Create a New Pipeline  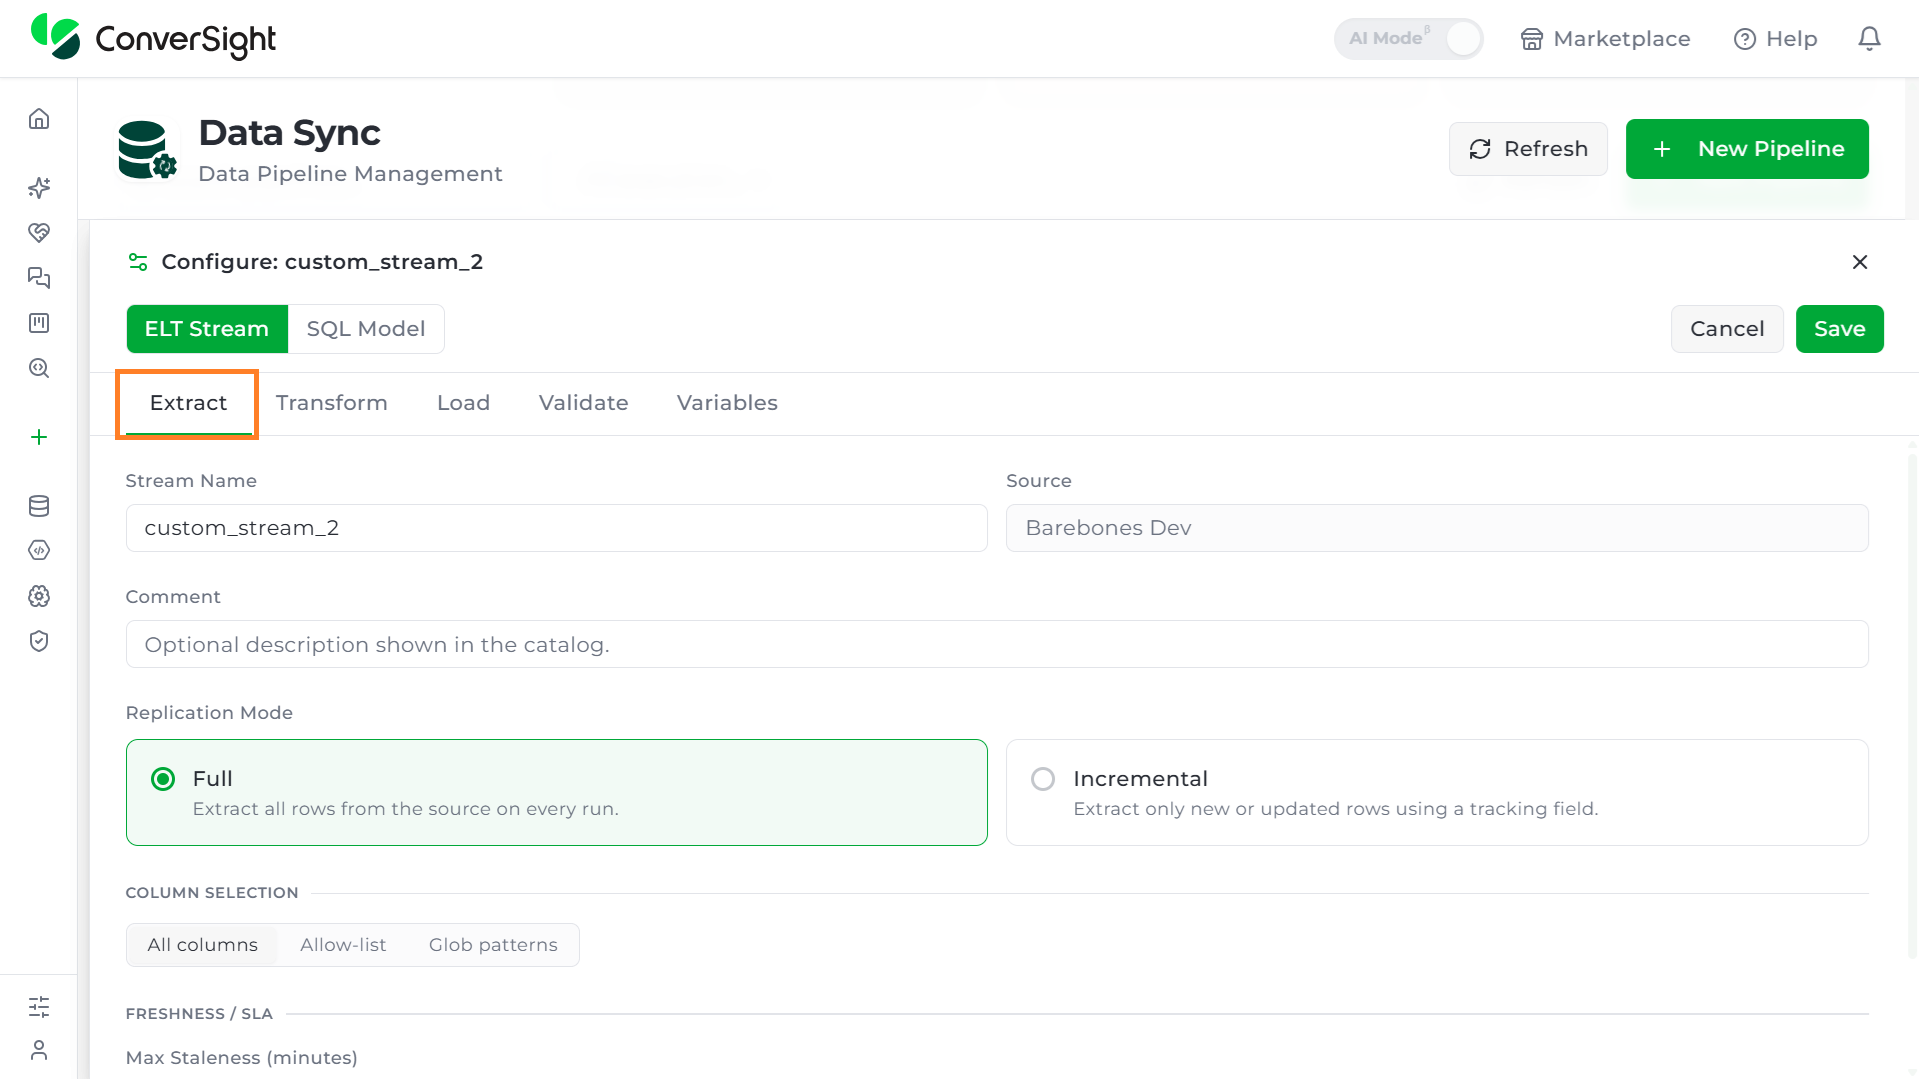coord(1747,149)
